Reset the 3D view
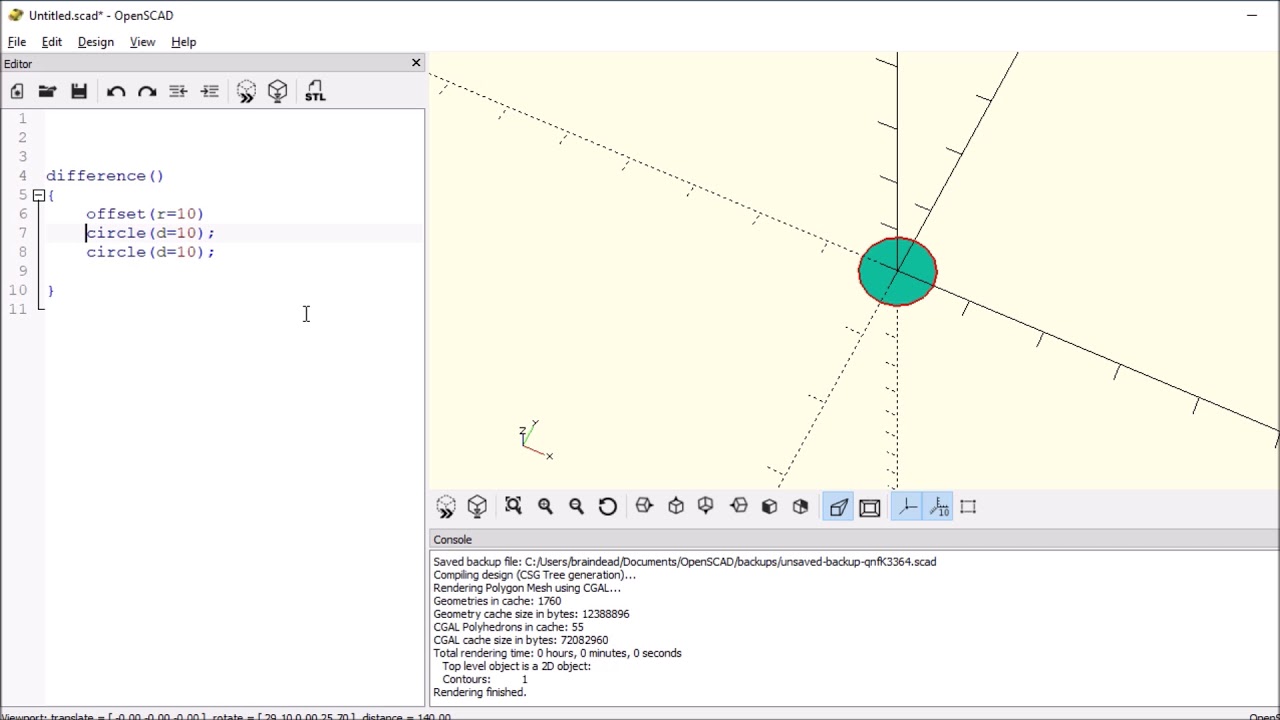The image size is (1280, 720). tap(607, 507)
